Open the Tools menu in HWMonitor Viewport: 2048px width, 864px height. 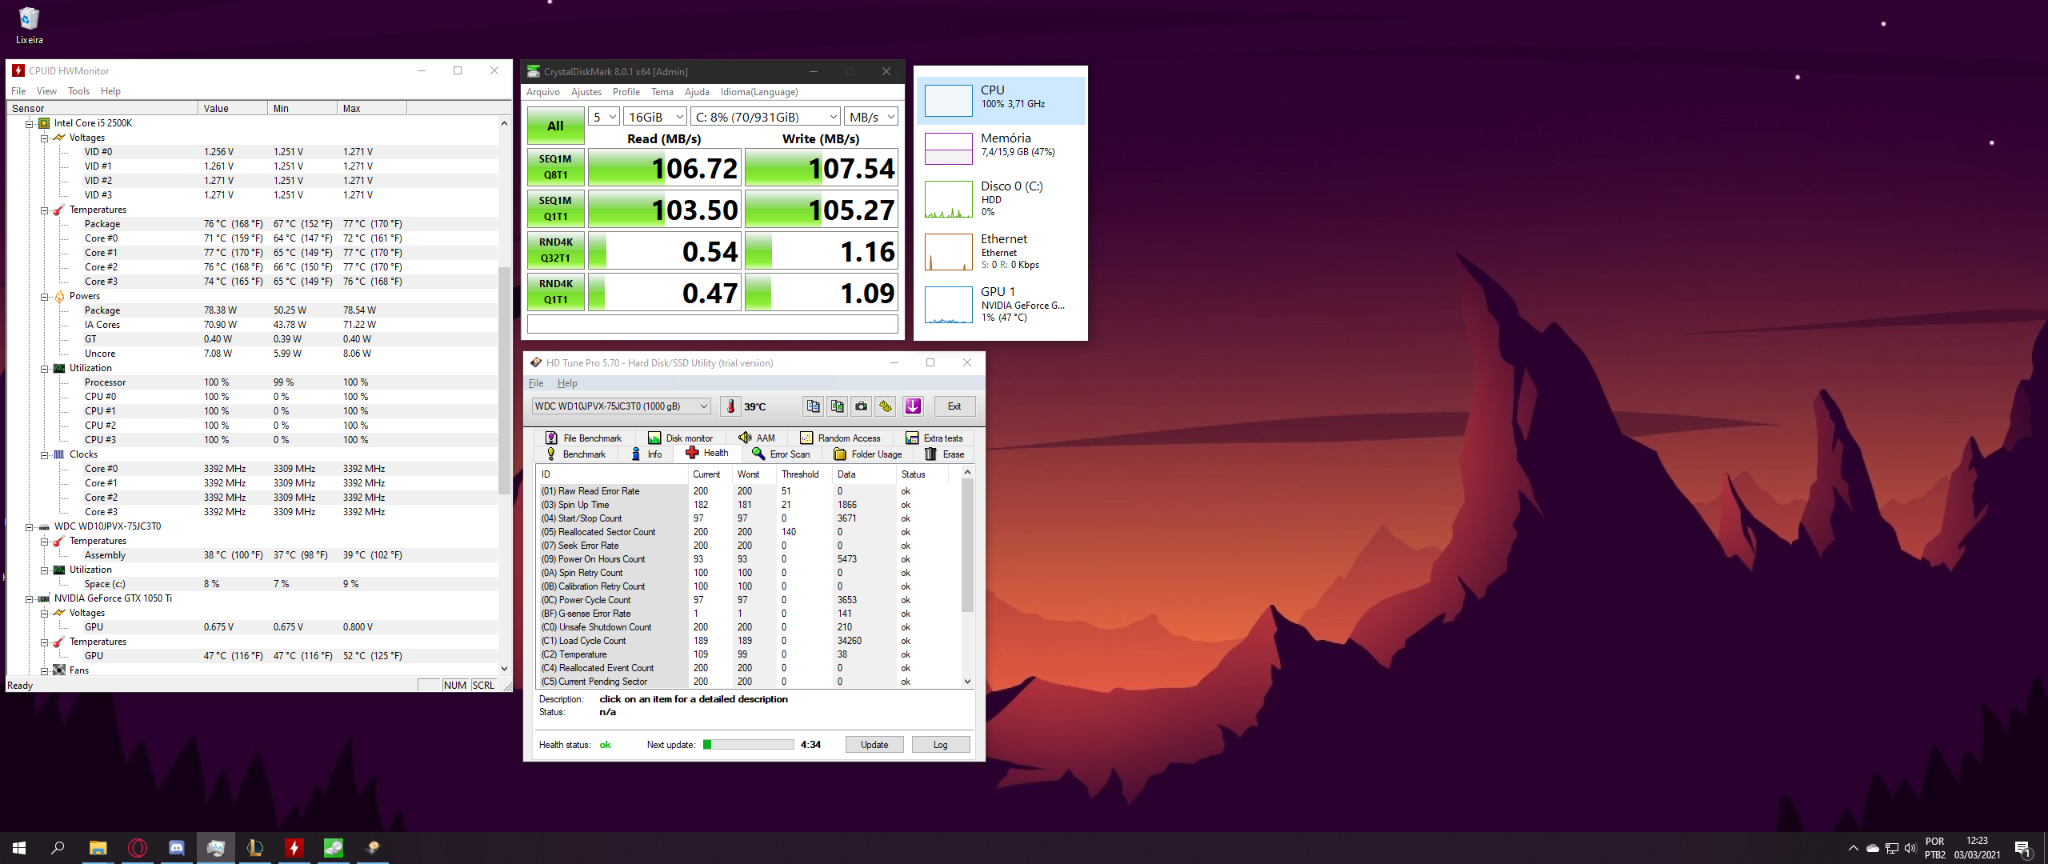(79, 91)
